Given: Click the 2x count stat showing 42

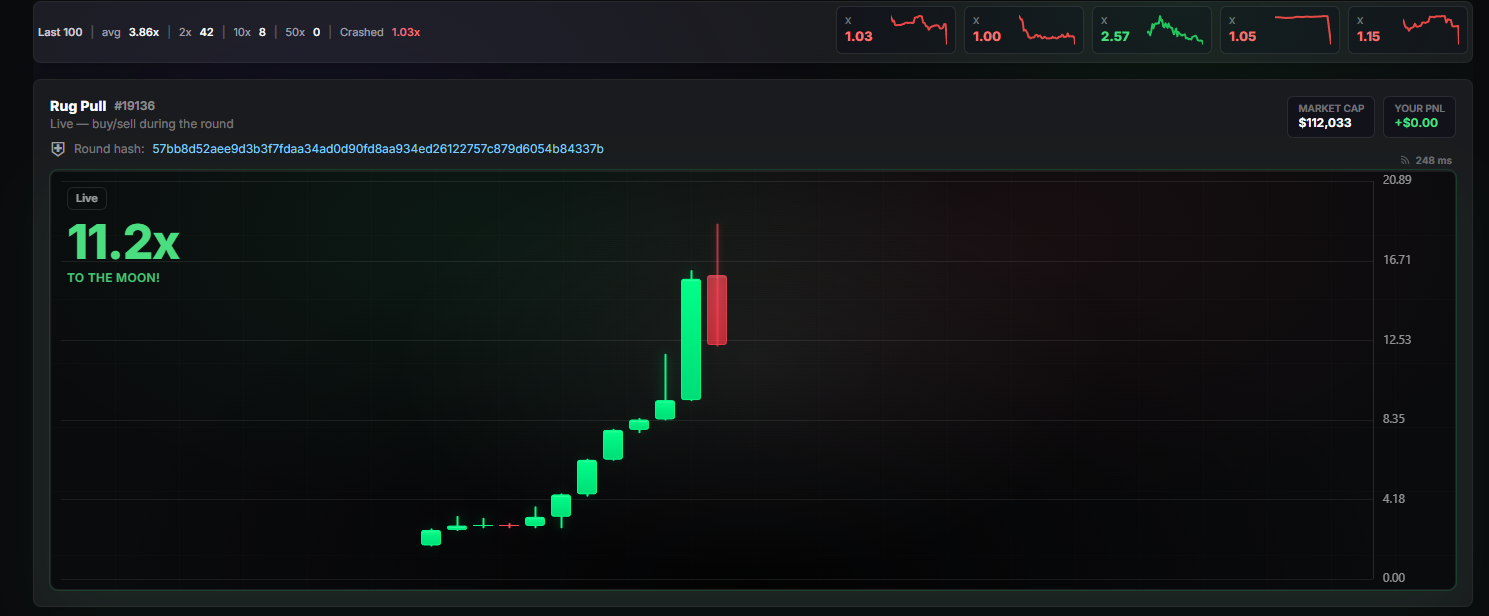Looking at the screenshot, I should click(x=196, y=32).
